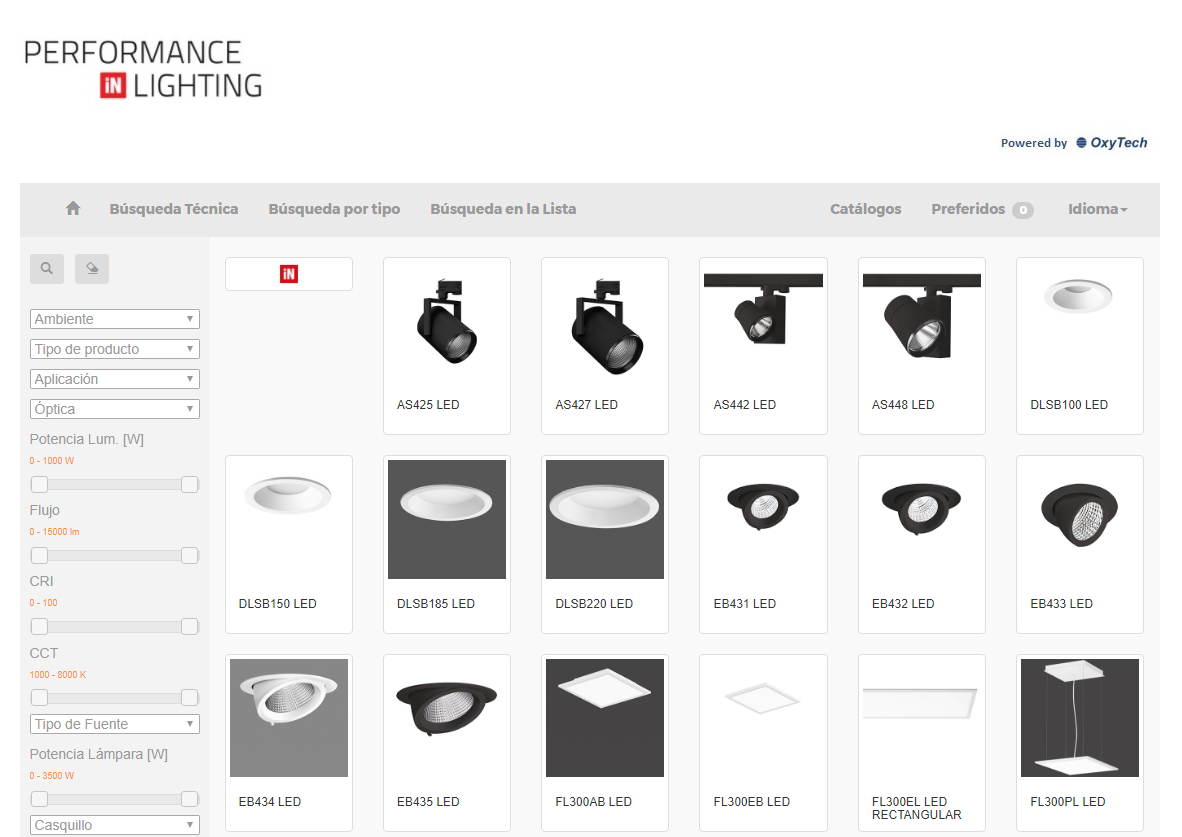Click the EB433 LED label

pyautogui.click(x=1061, y=604)
